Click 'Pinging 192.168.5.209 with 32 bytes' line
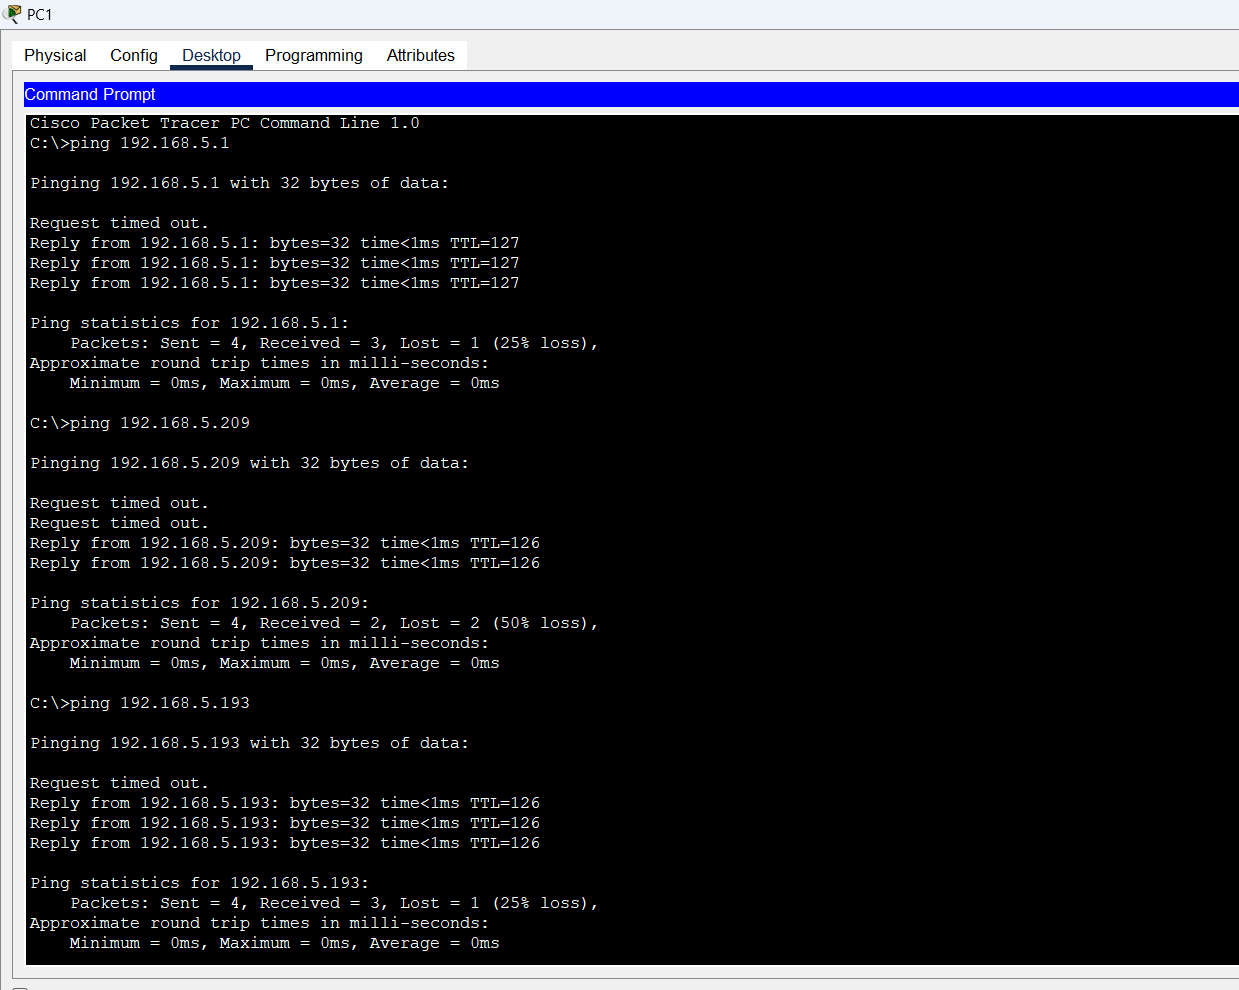The width and height of the screenshot is (1239, 990). pos(249,463)
